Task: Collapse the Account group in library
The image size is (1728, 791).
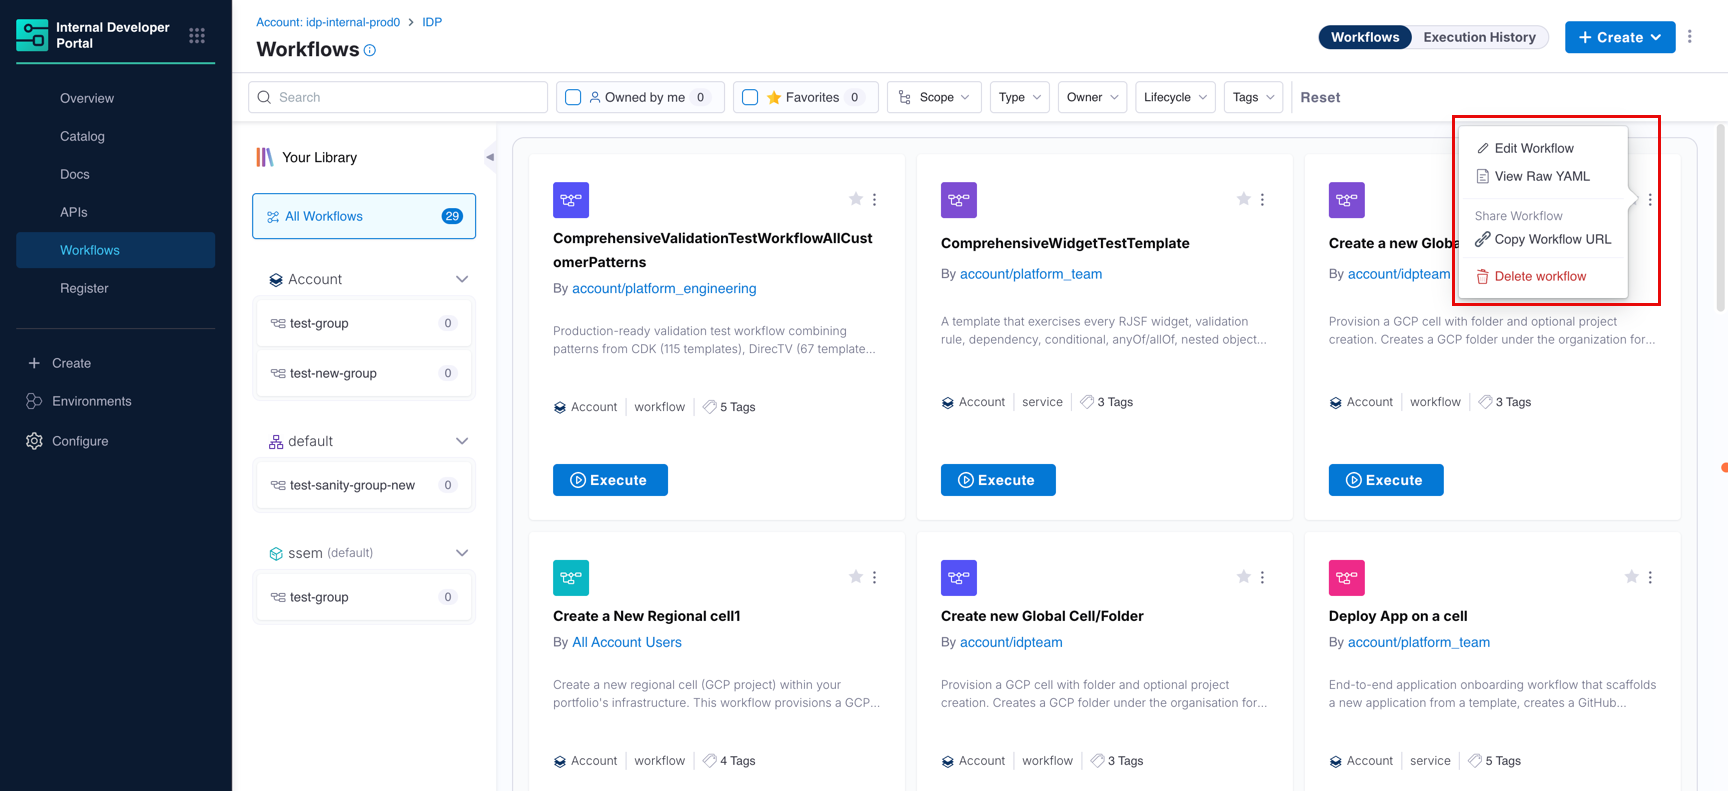Action: pyautogui.click(x=462, y=279)
